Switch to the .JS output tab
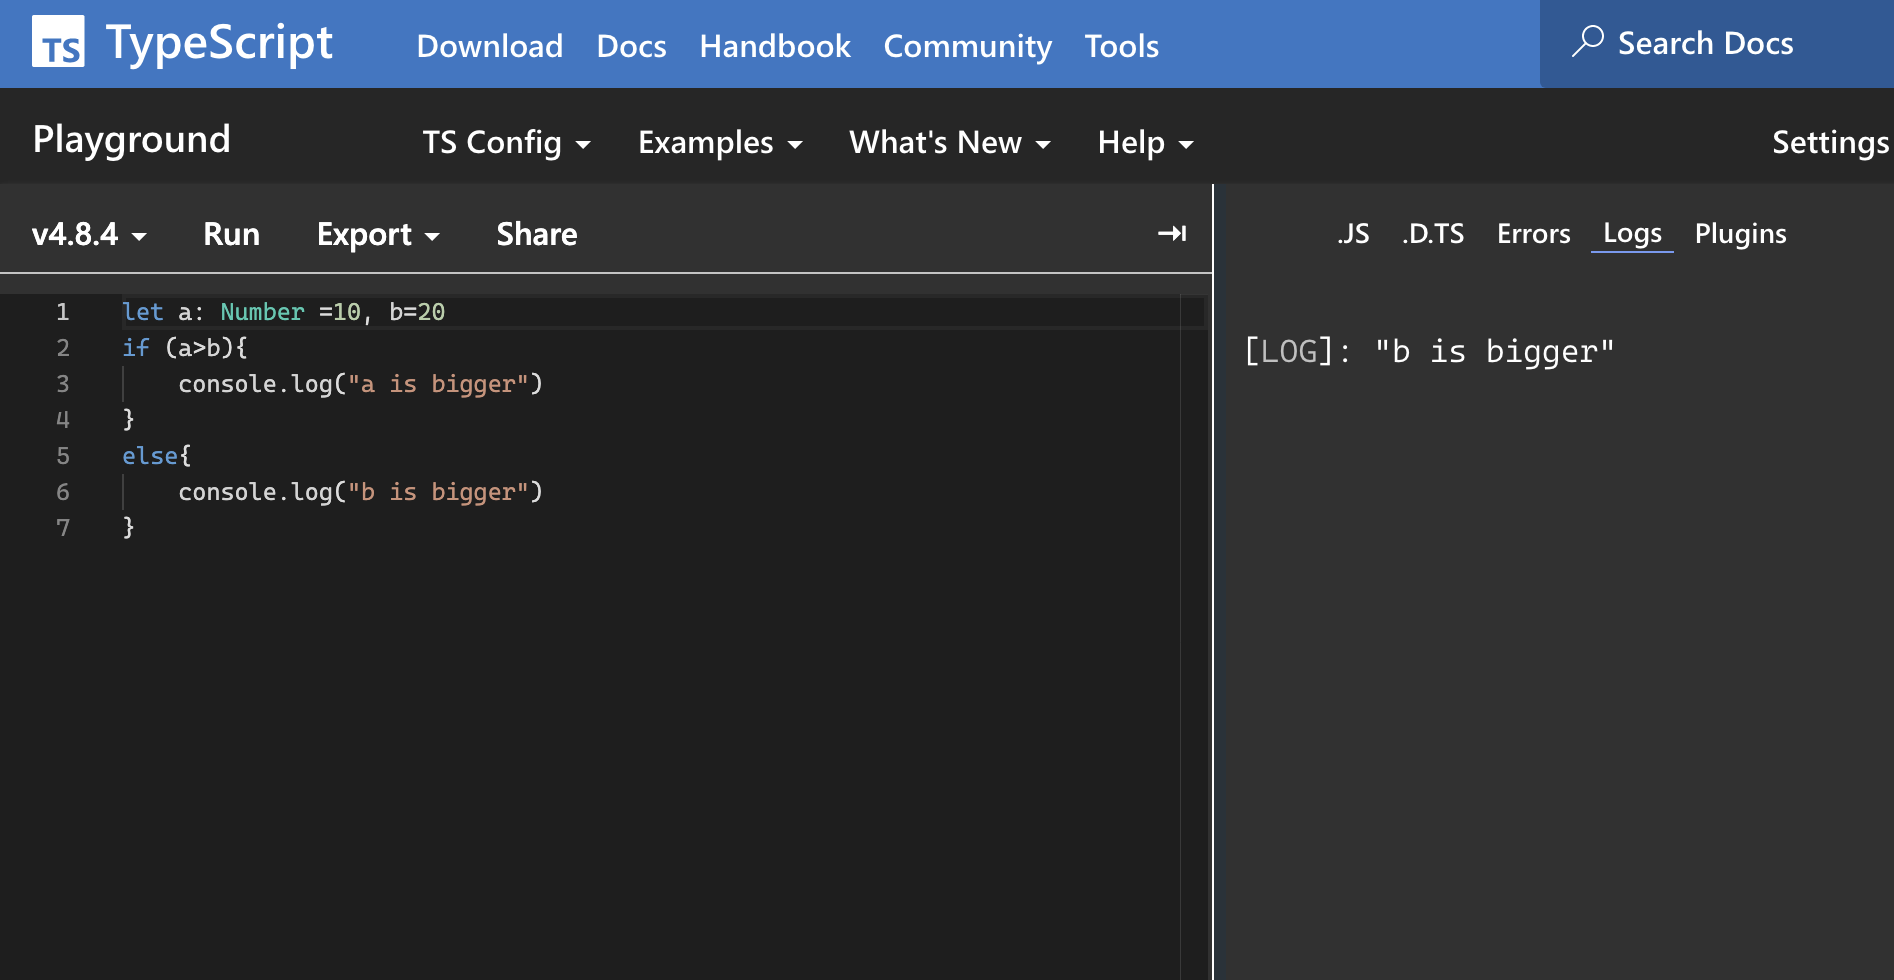 pyautogui.click(x=1353, y=234)
